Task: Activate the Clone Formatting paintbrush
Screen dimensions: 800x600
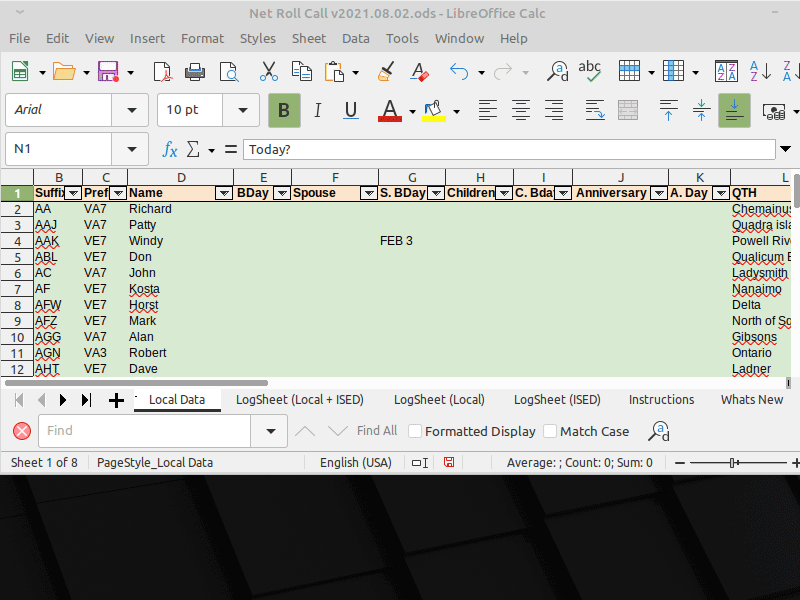Action: [386, 71]
